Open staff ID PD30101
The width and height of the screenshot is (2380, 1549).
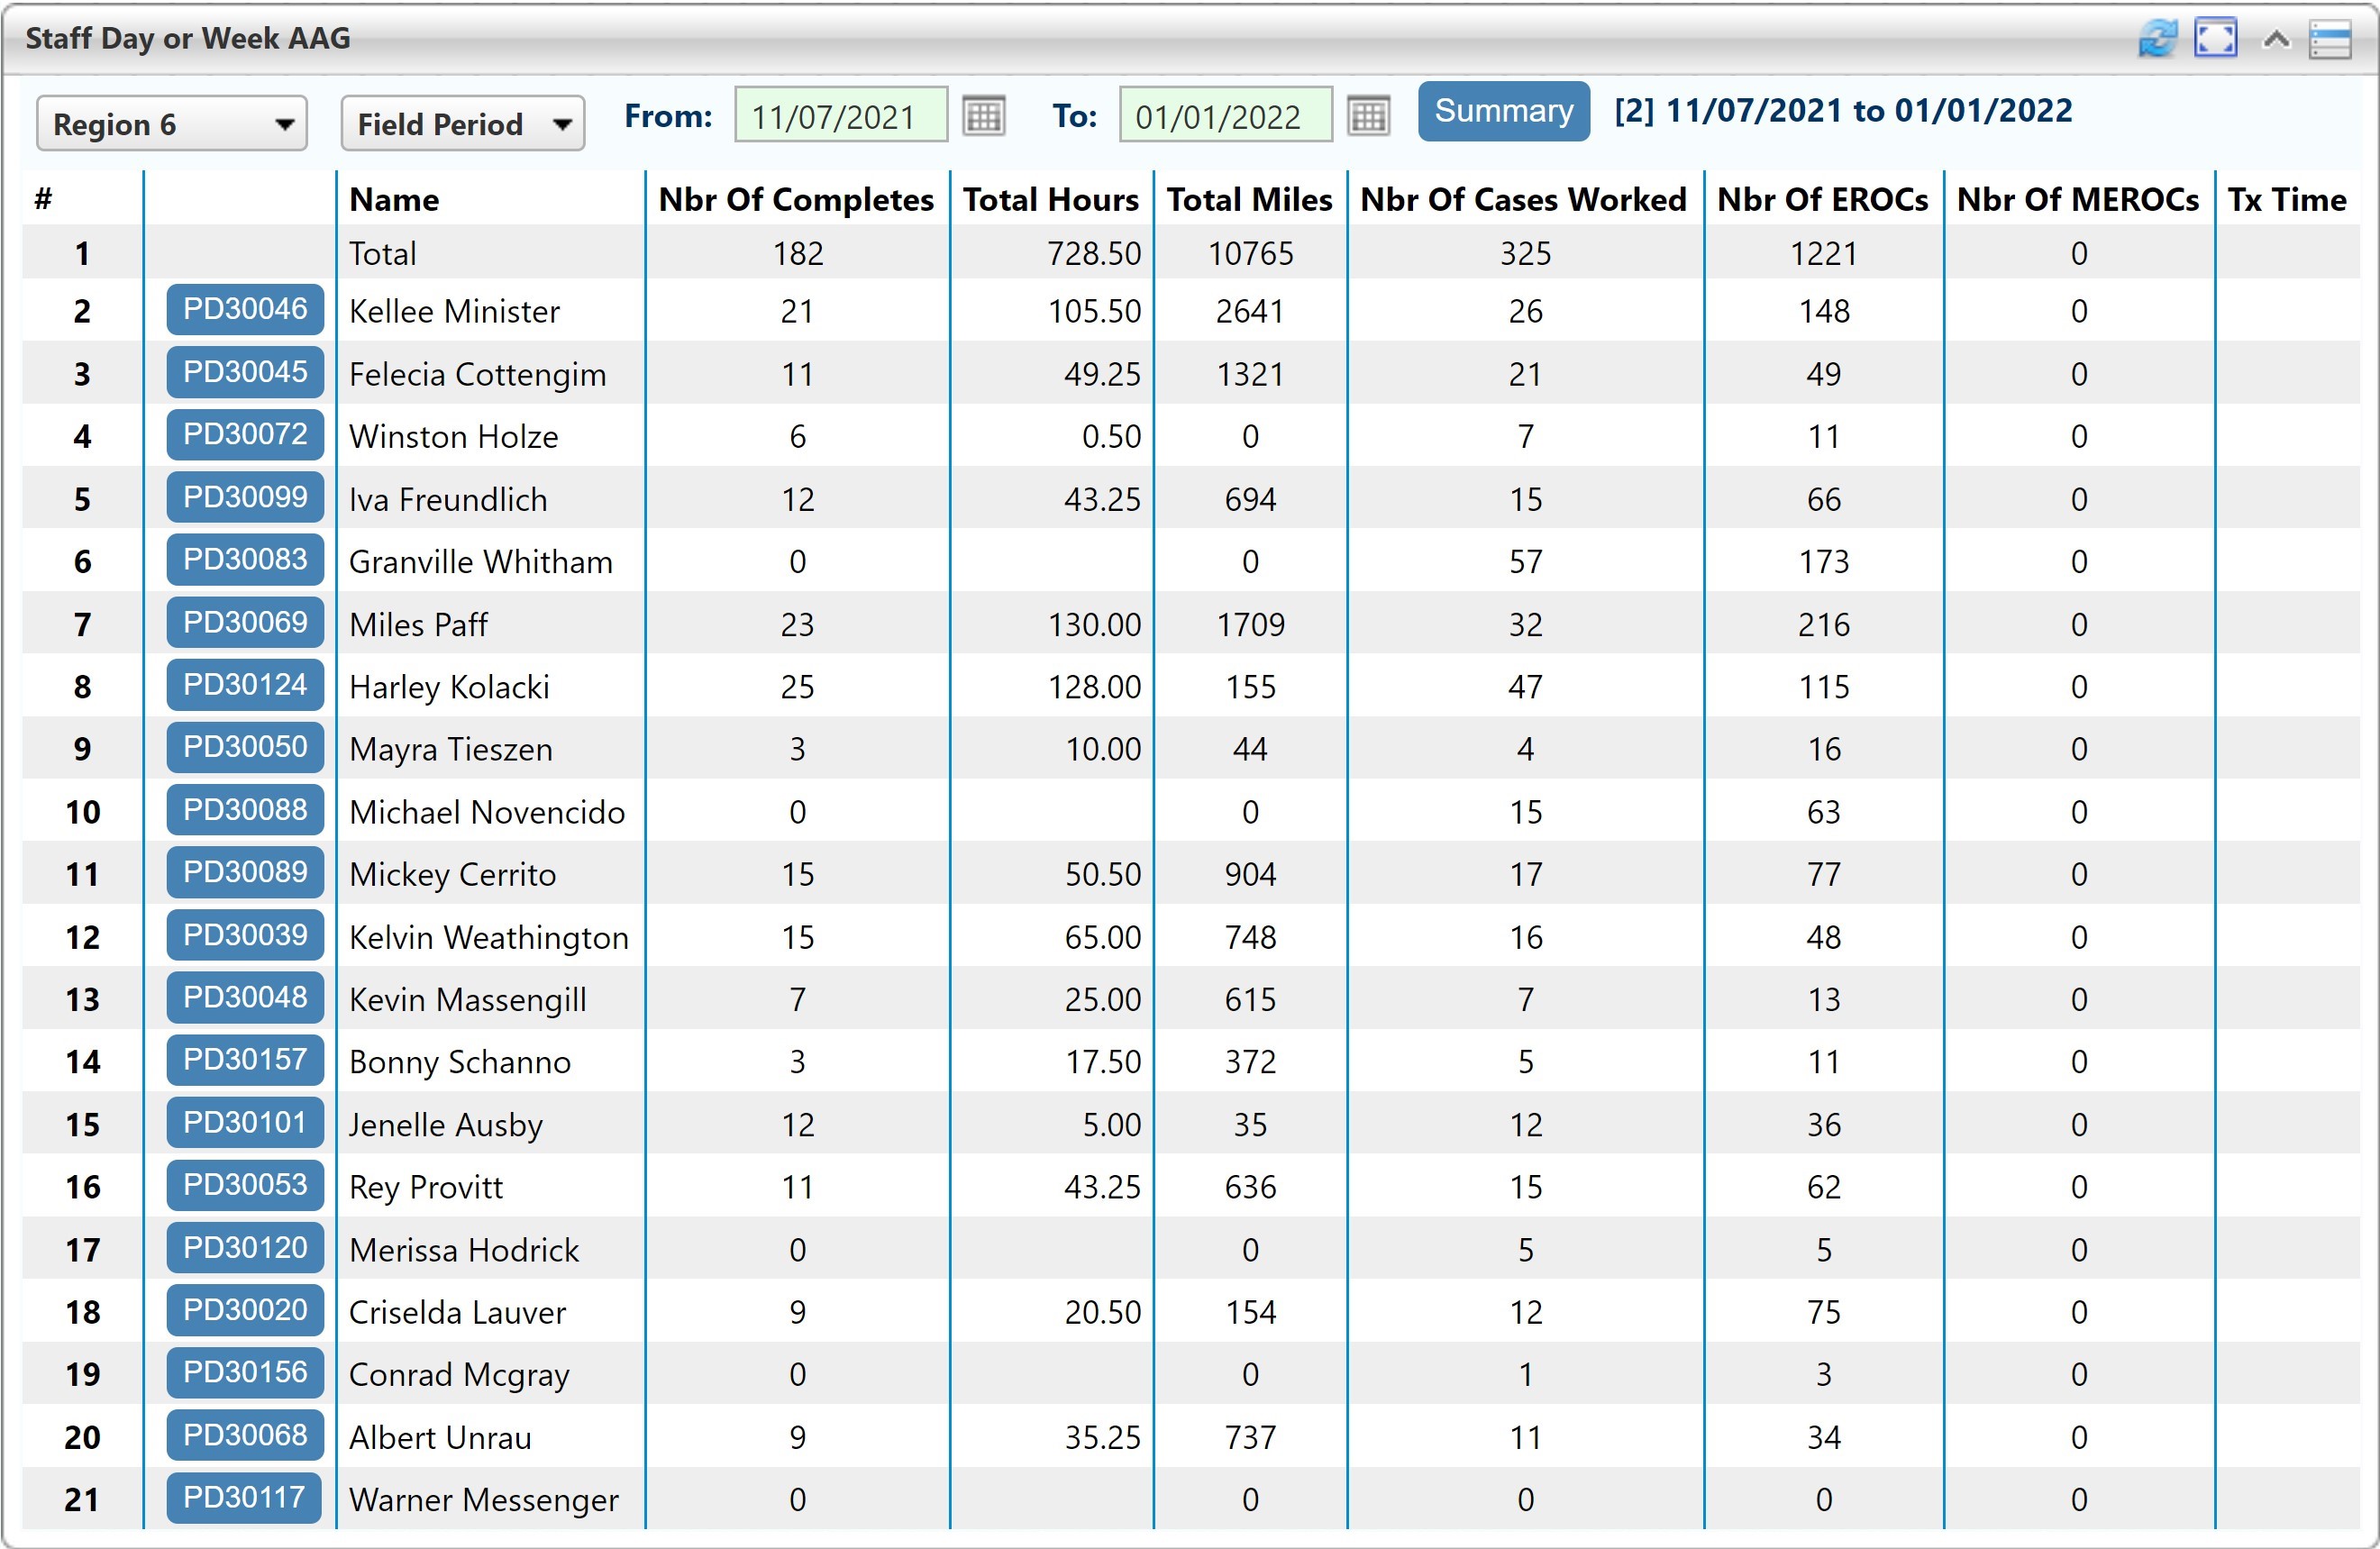point(245,1122)
